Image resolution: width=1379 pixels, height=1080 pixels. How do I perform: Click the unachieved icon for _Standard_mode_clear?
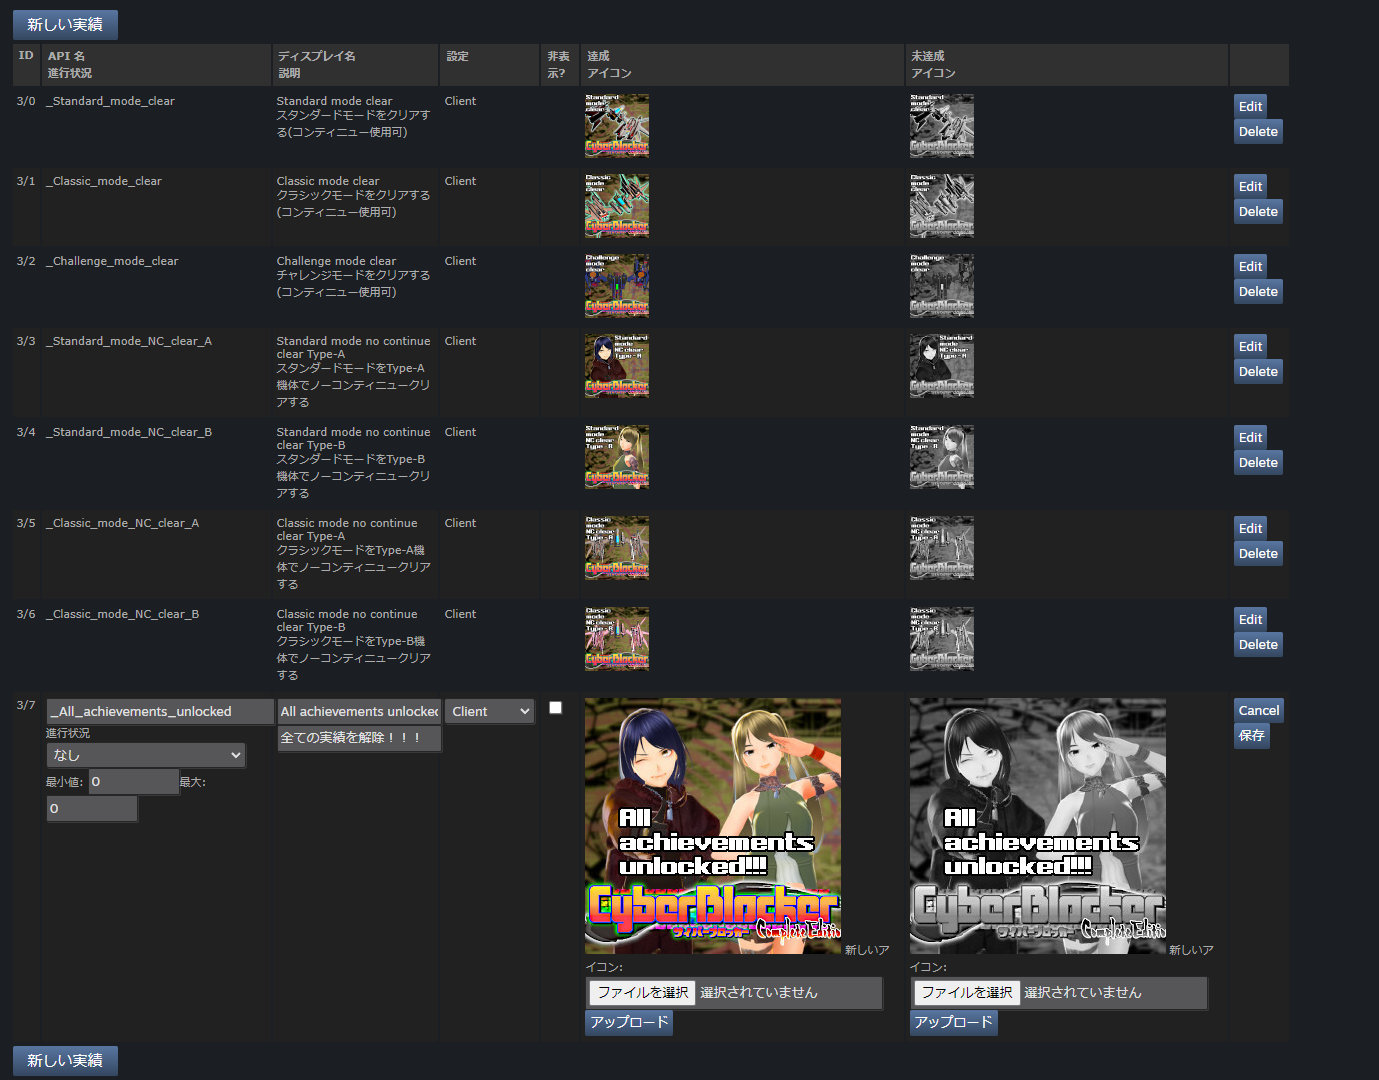pyautogui.click(x=942, y=126)
